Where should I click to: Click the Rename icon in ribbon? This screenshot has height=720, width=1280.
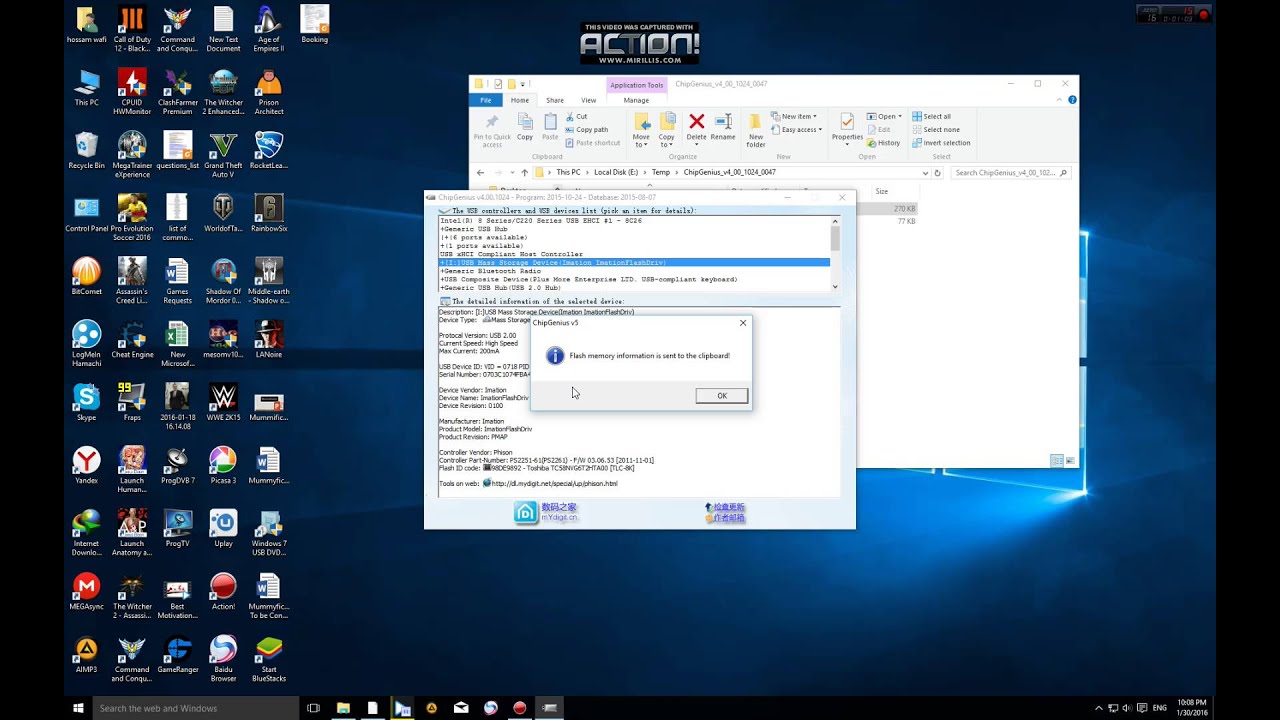click(x=723, y=123)
